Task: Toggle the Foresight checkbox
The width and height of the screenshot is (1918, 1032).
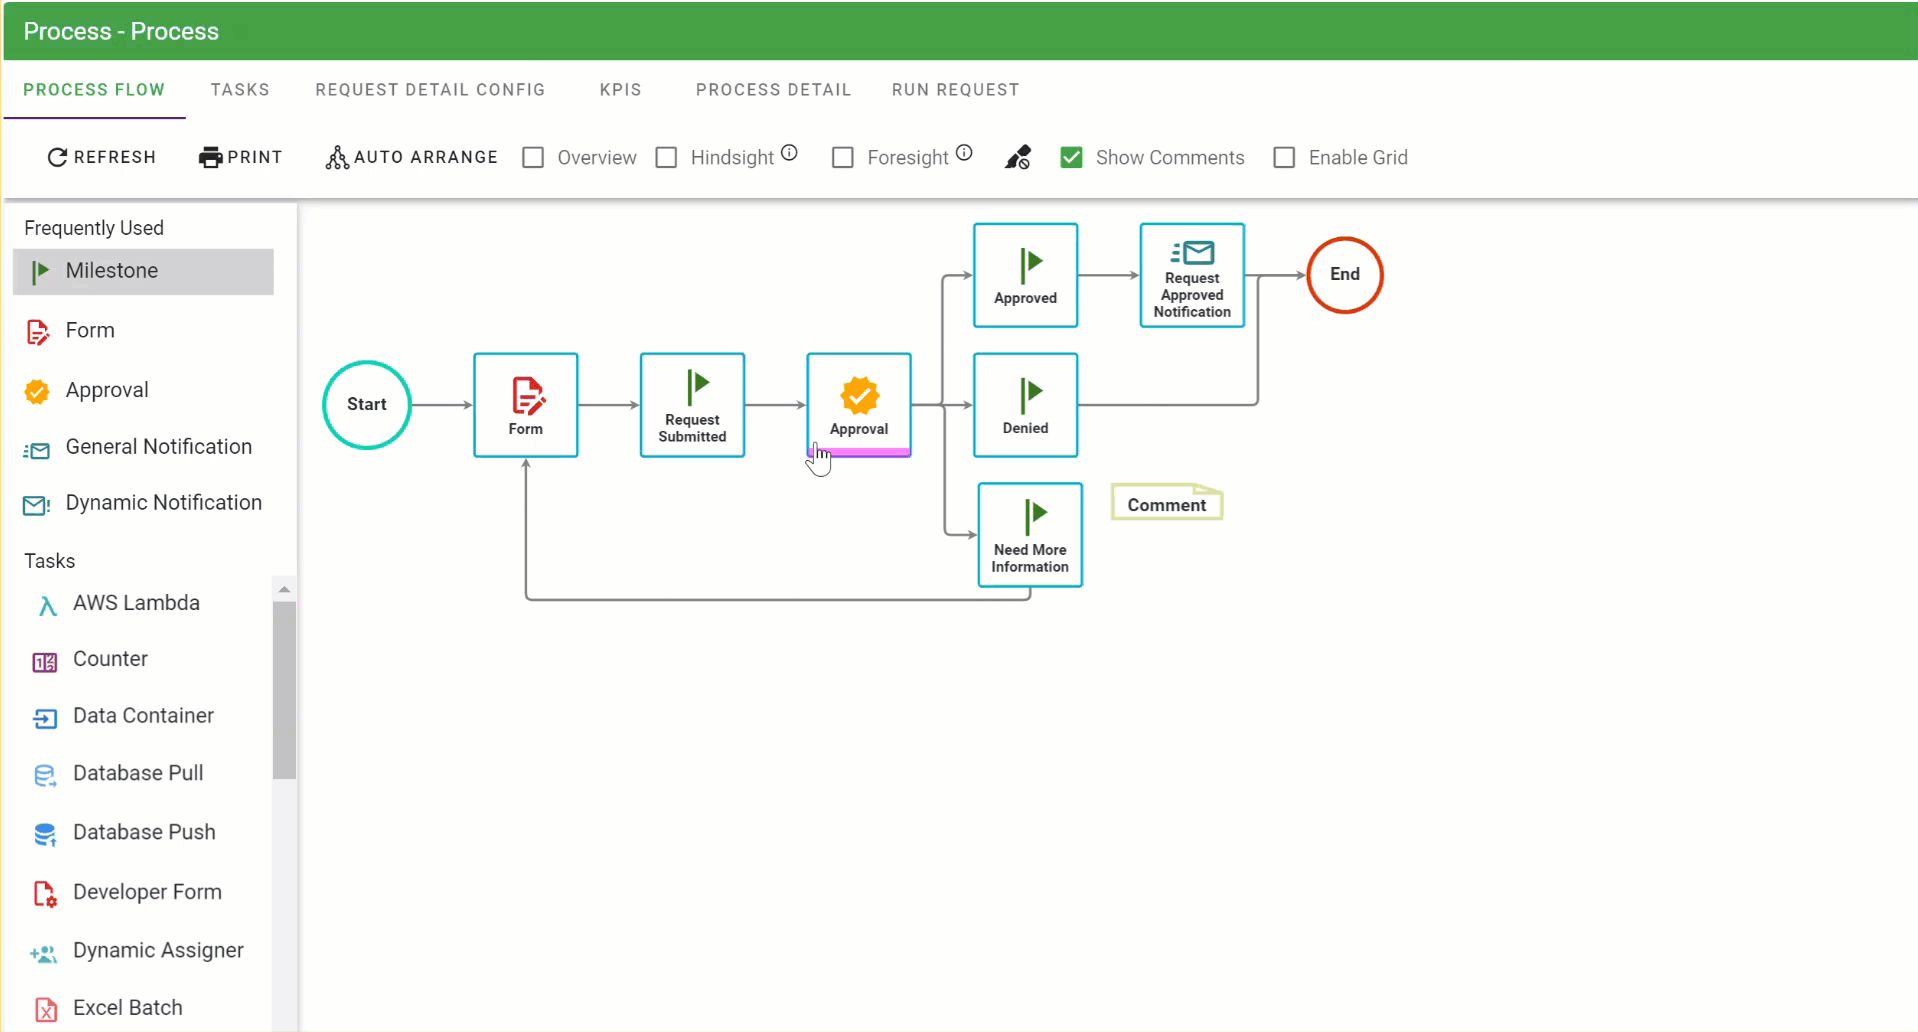Action: [843, 158]
